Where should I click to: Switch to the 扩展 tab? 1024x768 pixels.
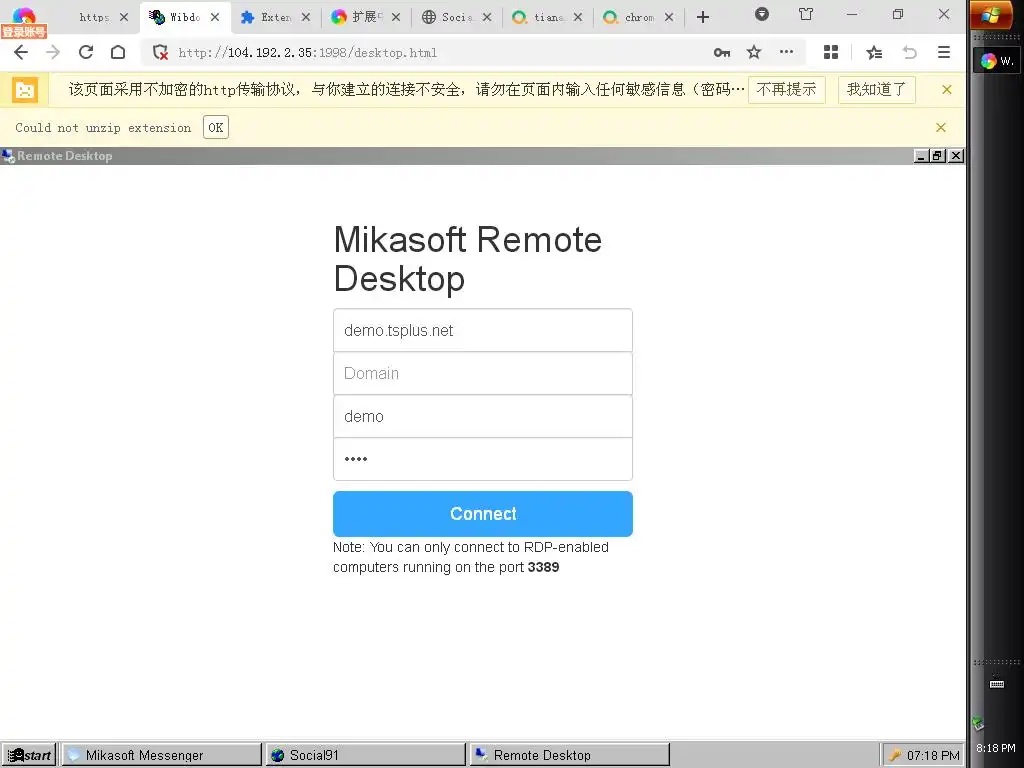coord(366,18)
